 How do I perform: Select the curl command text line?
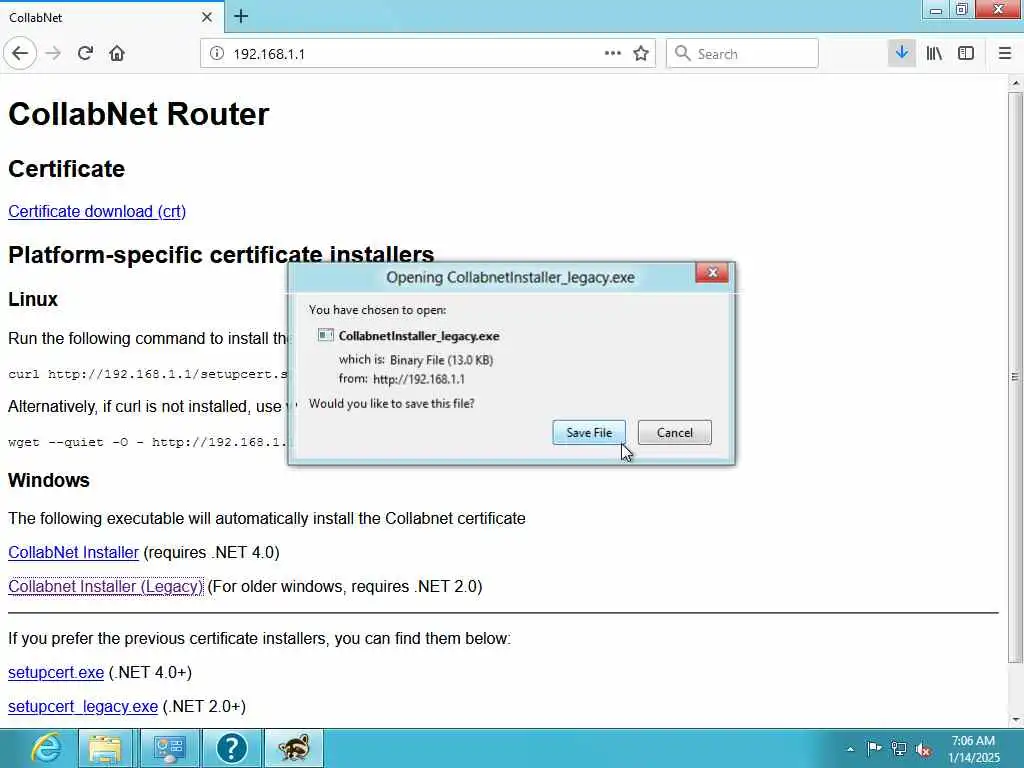(x=148, y=374)
